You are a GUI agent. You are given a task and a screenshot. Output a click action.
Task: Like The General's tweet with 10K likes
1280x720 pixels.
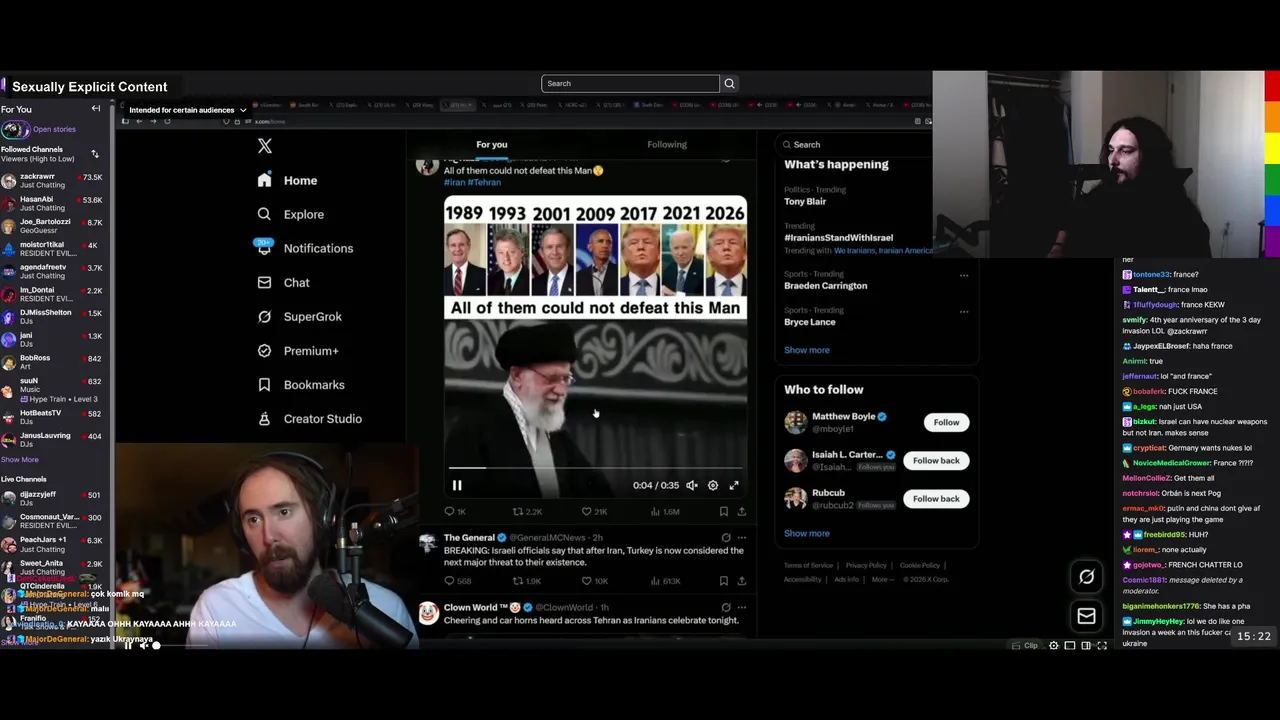point(594,581)
